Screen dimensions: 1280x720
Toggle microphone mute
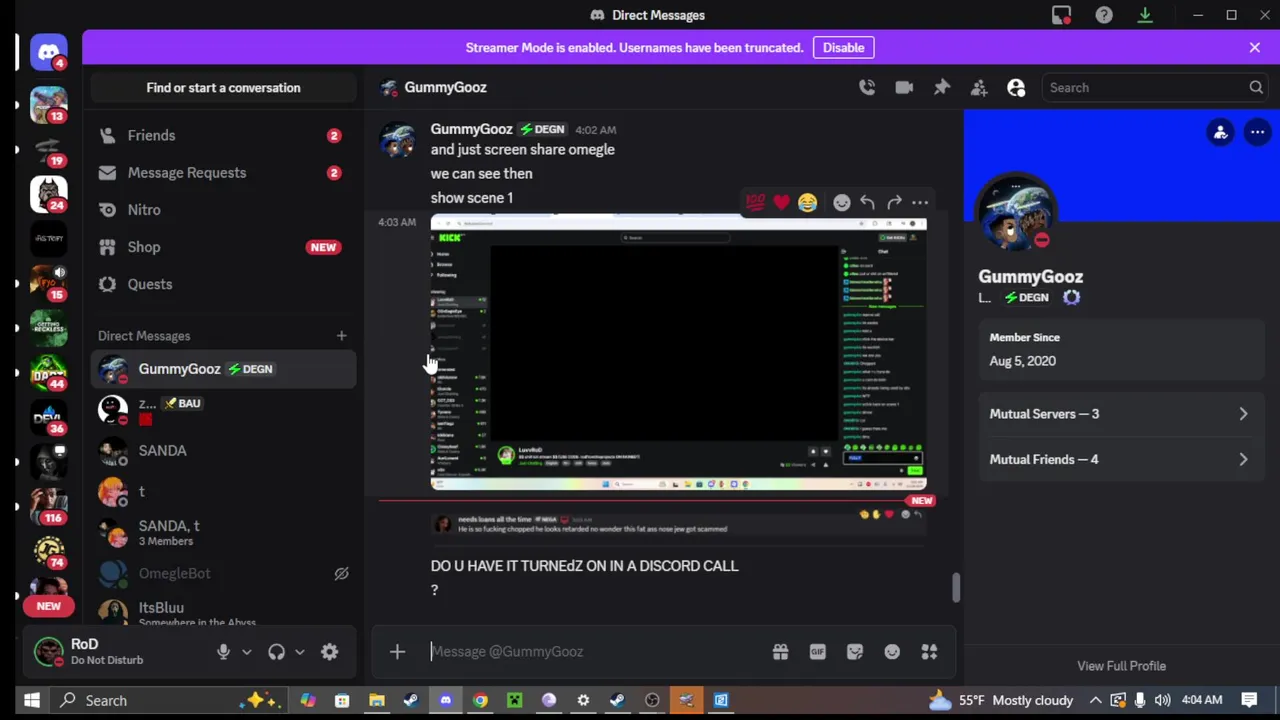pos(223,652)
